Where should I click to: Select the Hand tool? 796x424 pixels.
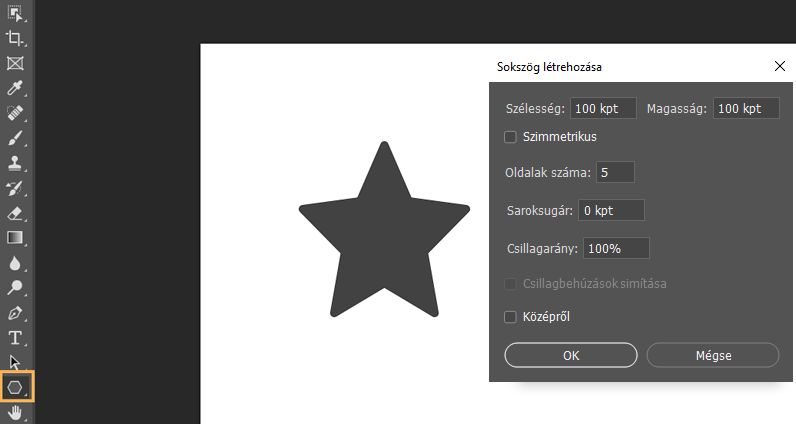click(x=15, y=413)
